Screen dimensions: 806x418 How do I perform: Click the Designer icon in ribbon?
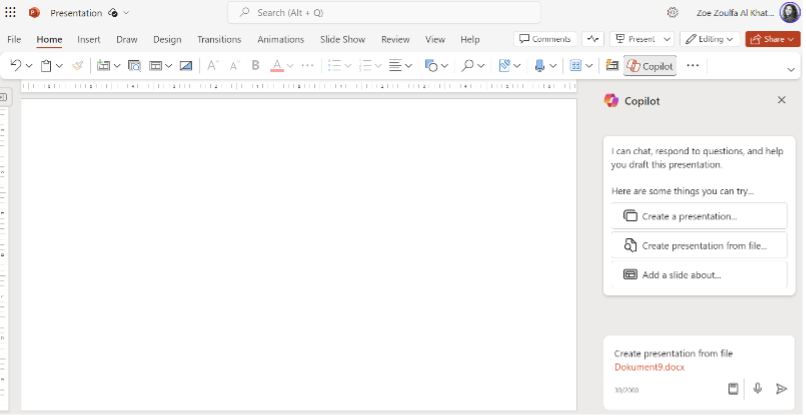coord(504,65)
